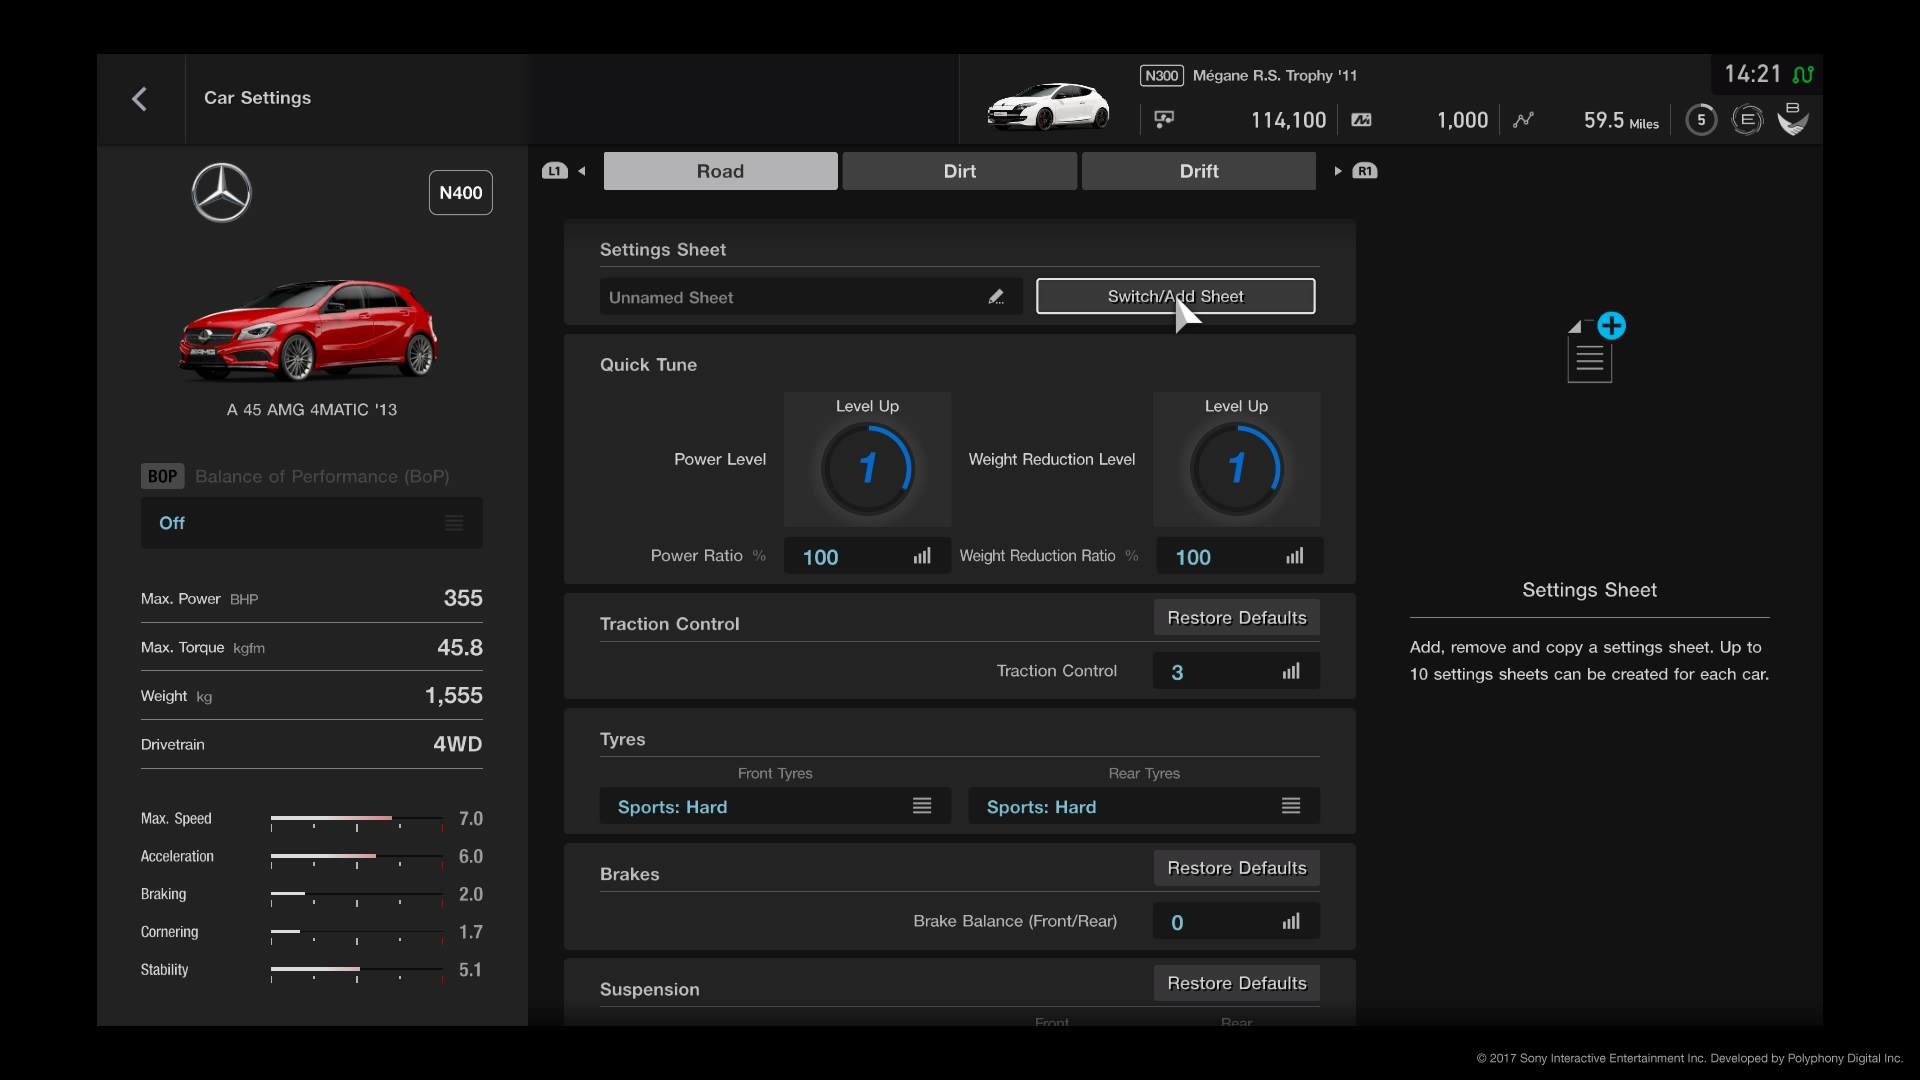Click the 14:21 clock
Screen dimensions: 1920x1080
pos(1753,74)
